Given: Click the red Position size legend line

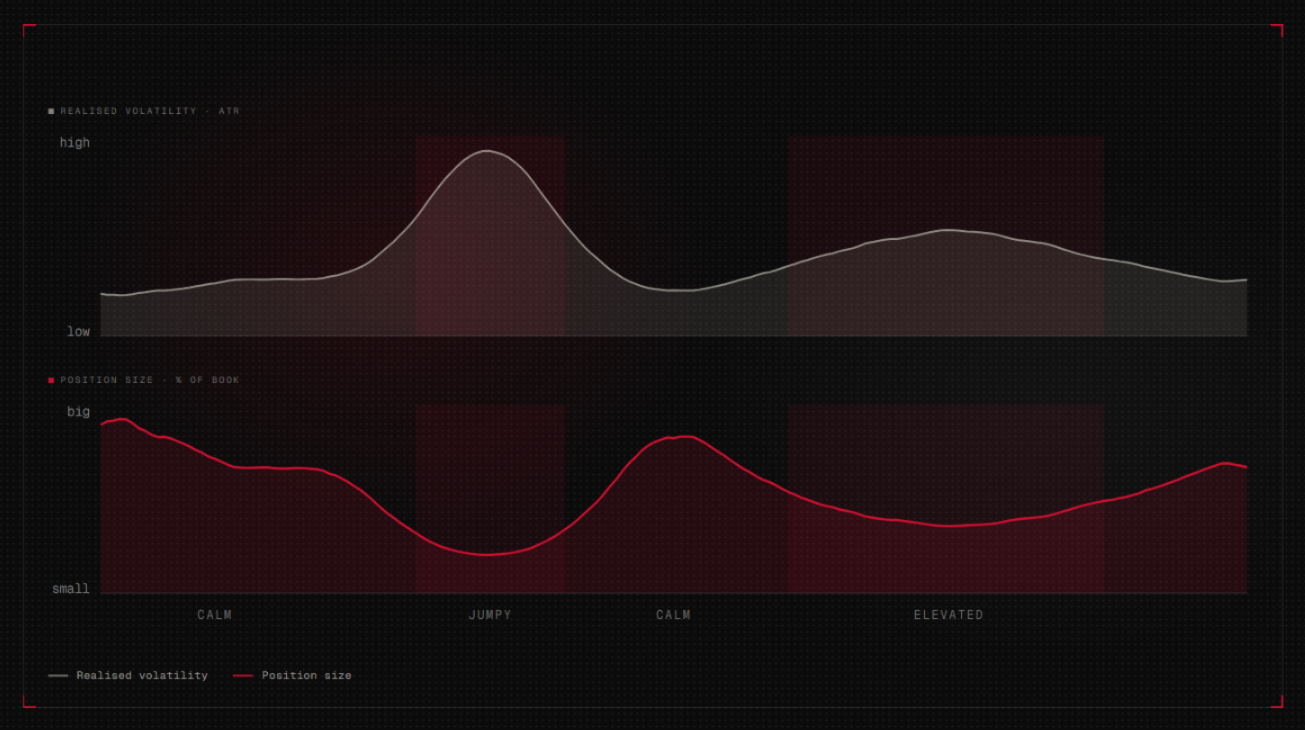Looking at the screenshot, I should (243, 676).
